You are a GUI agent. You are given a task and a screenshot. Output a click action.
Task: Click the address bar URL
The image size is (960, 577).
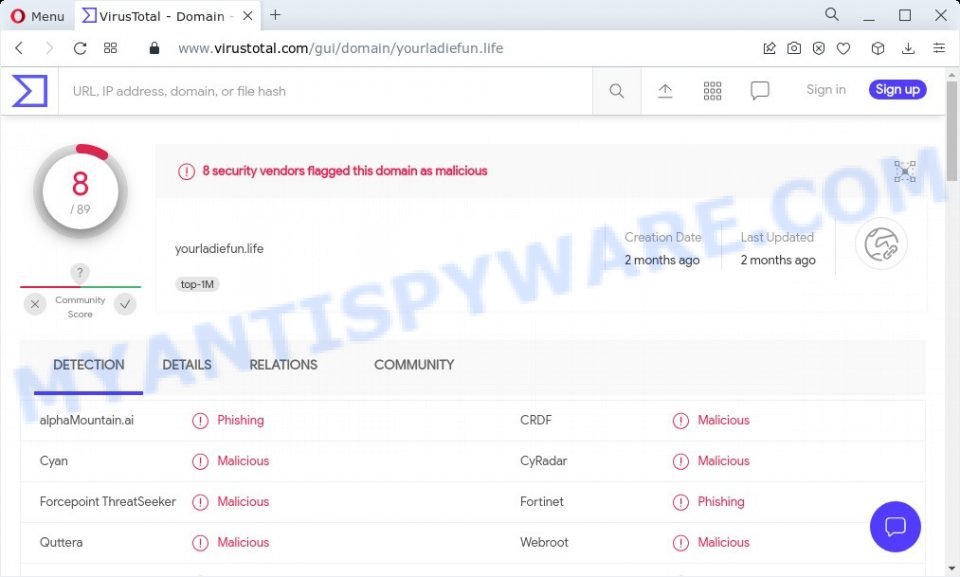tap(340, 48)
